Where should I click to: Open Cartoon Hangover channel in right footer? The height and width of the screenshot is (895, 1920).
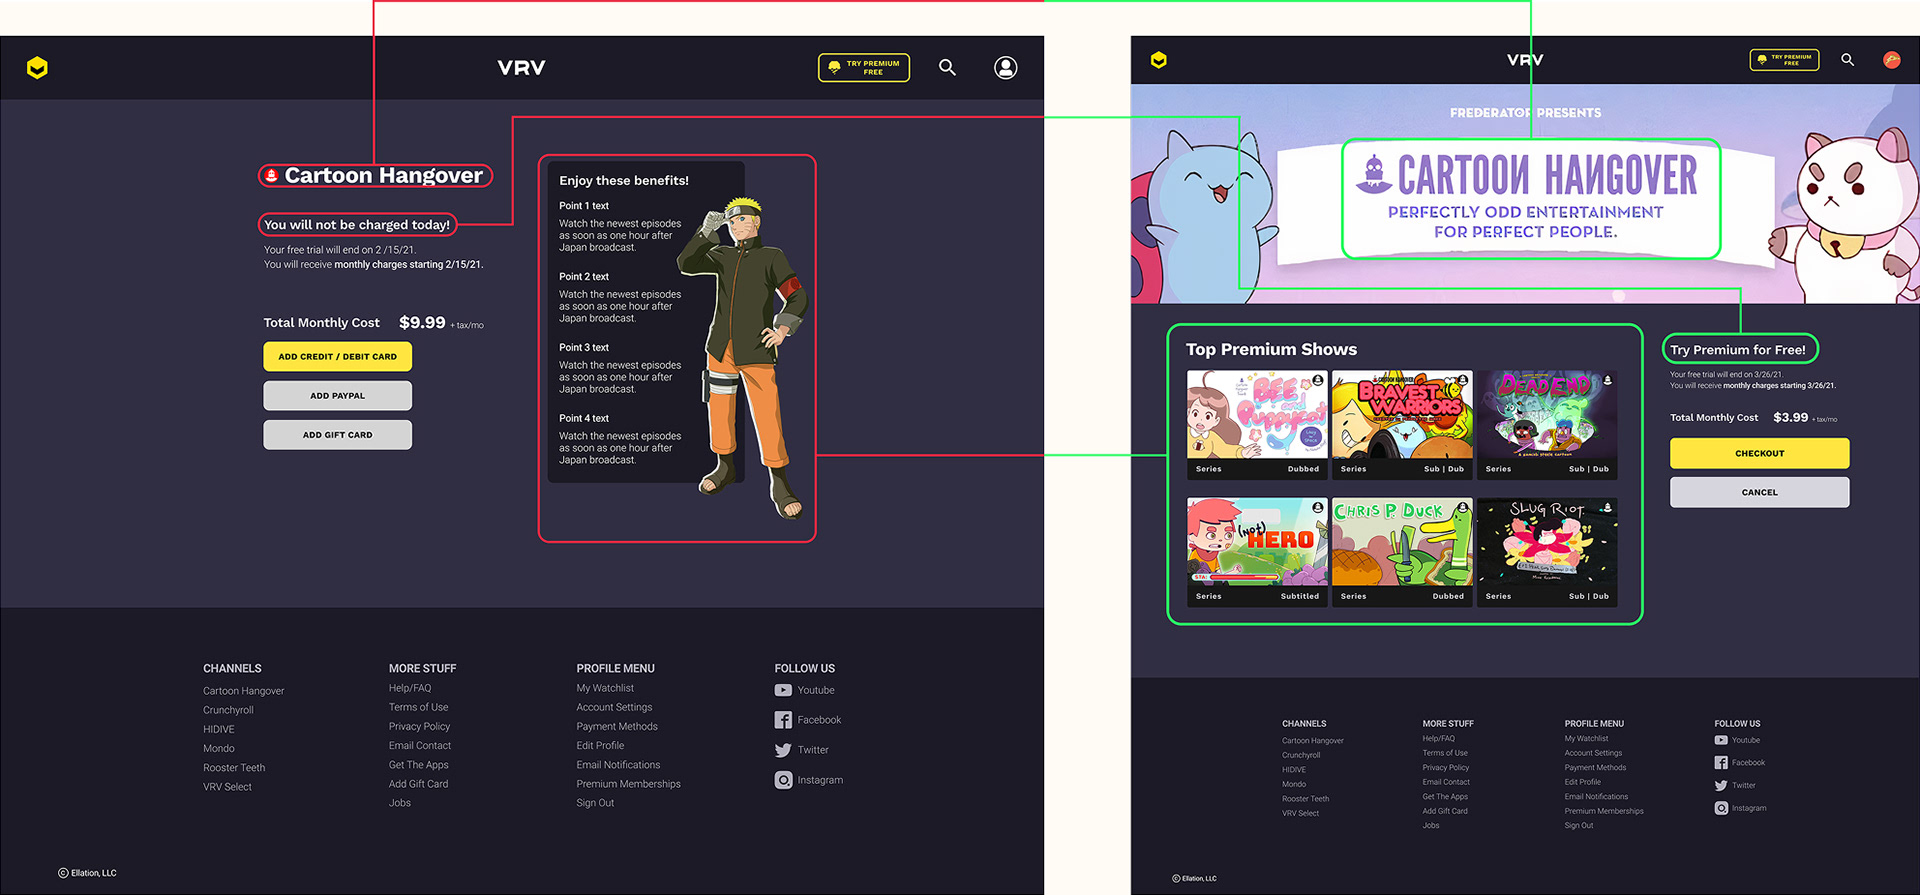(x=1313, y=741)
